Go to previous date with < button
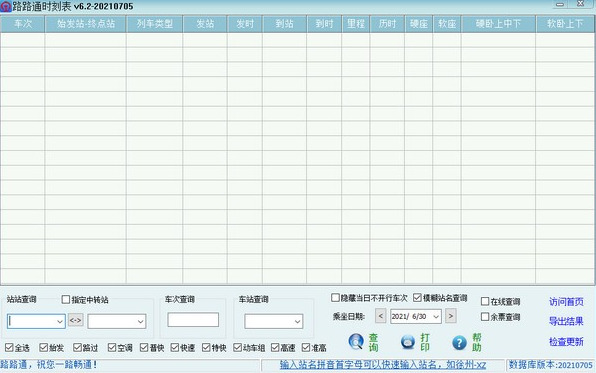Viewport: 596px width, 373px height. 380,316
